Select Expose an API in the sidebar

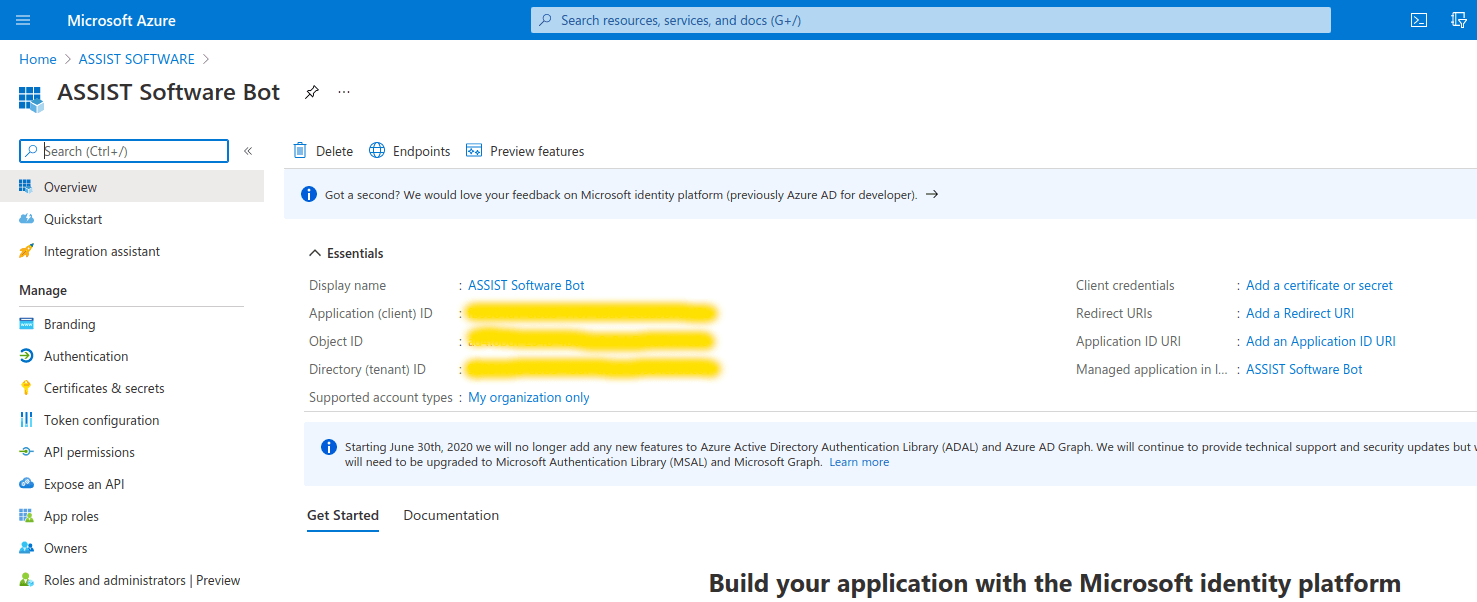[x=83, y=483]
